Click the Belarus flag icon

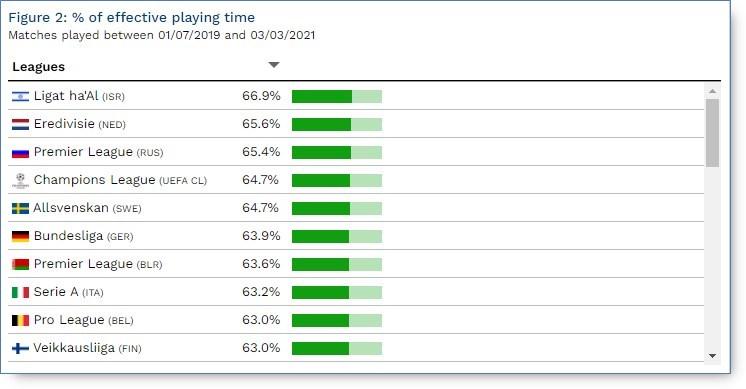click(x=20, y=264)
